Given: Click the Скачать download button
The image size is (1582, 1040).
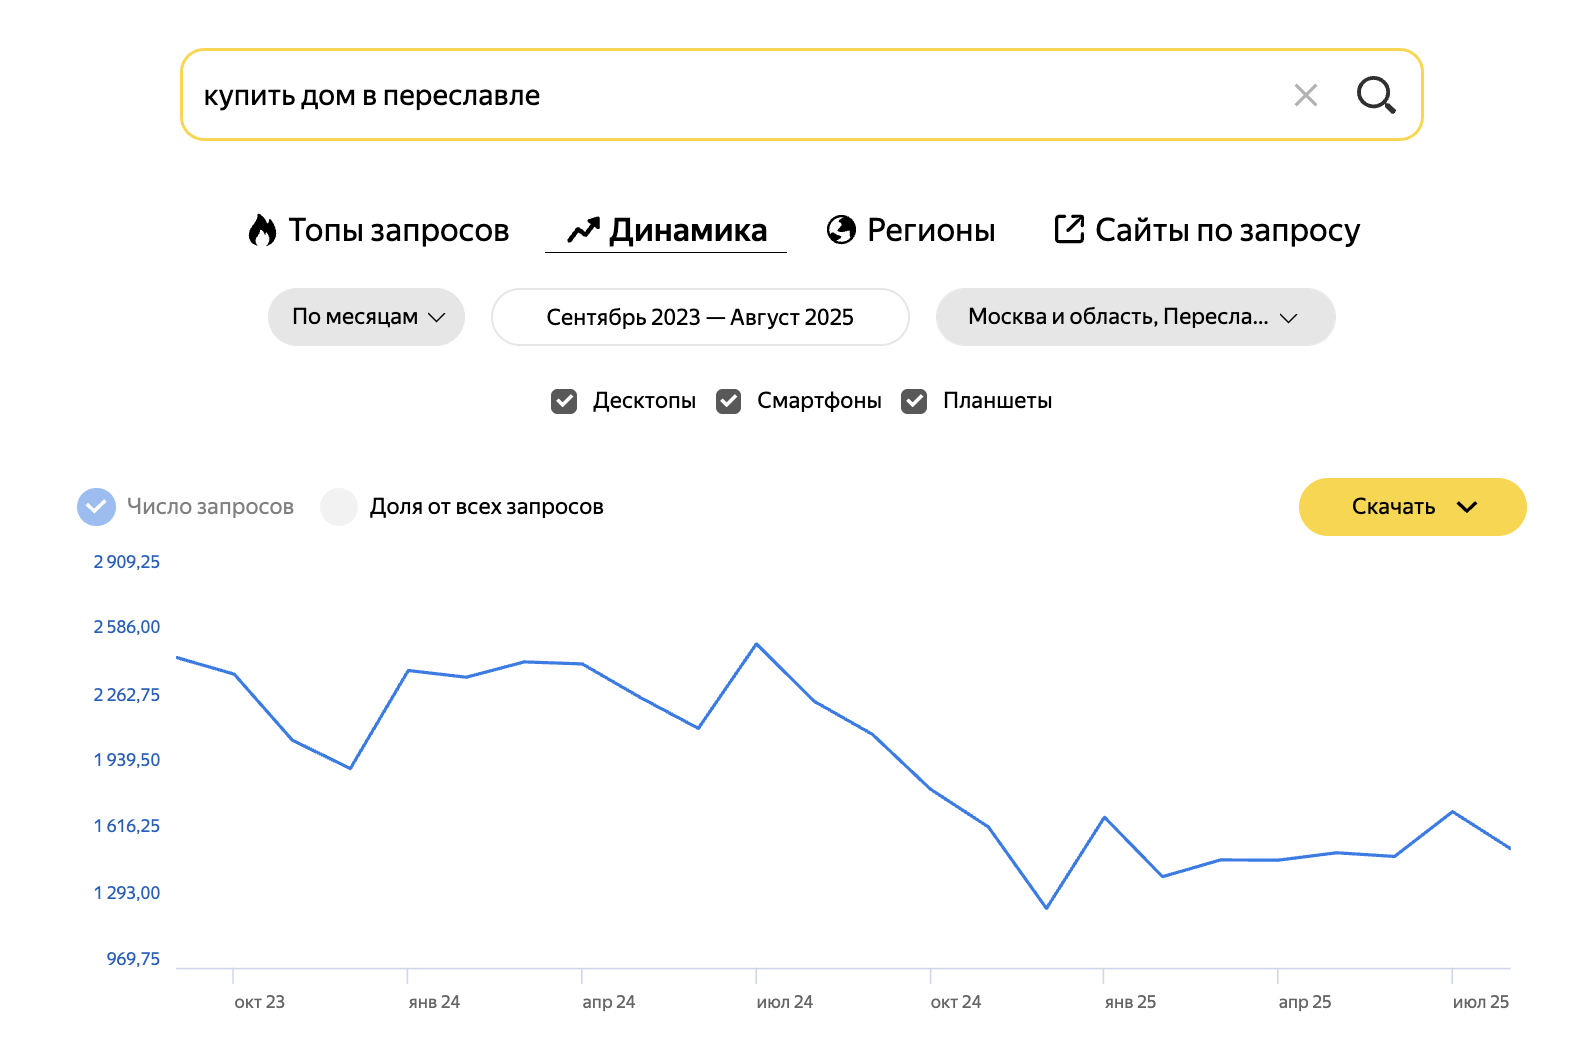Looking at the screenshot, I should click(1393, 507).
